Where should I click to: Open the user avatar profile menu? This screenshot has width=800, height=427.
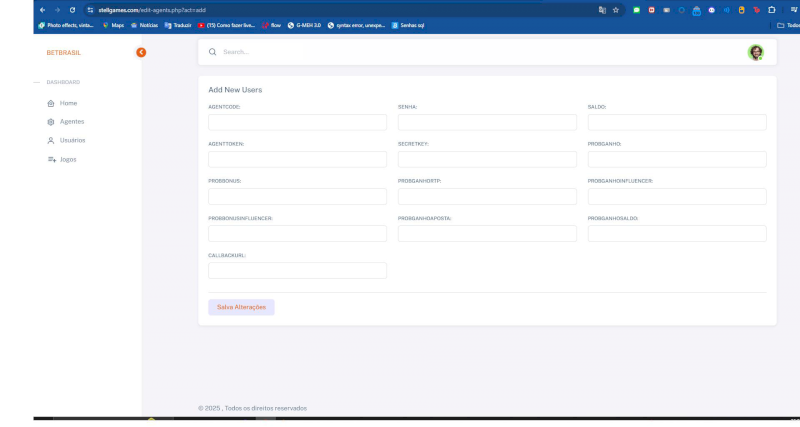pyautogui.click(x=756, y=52)
